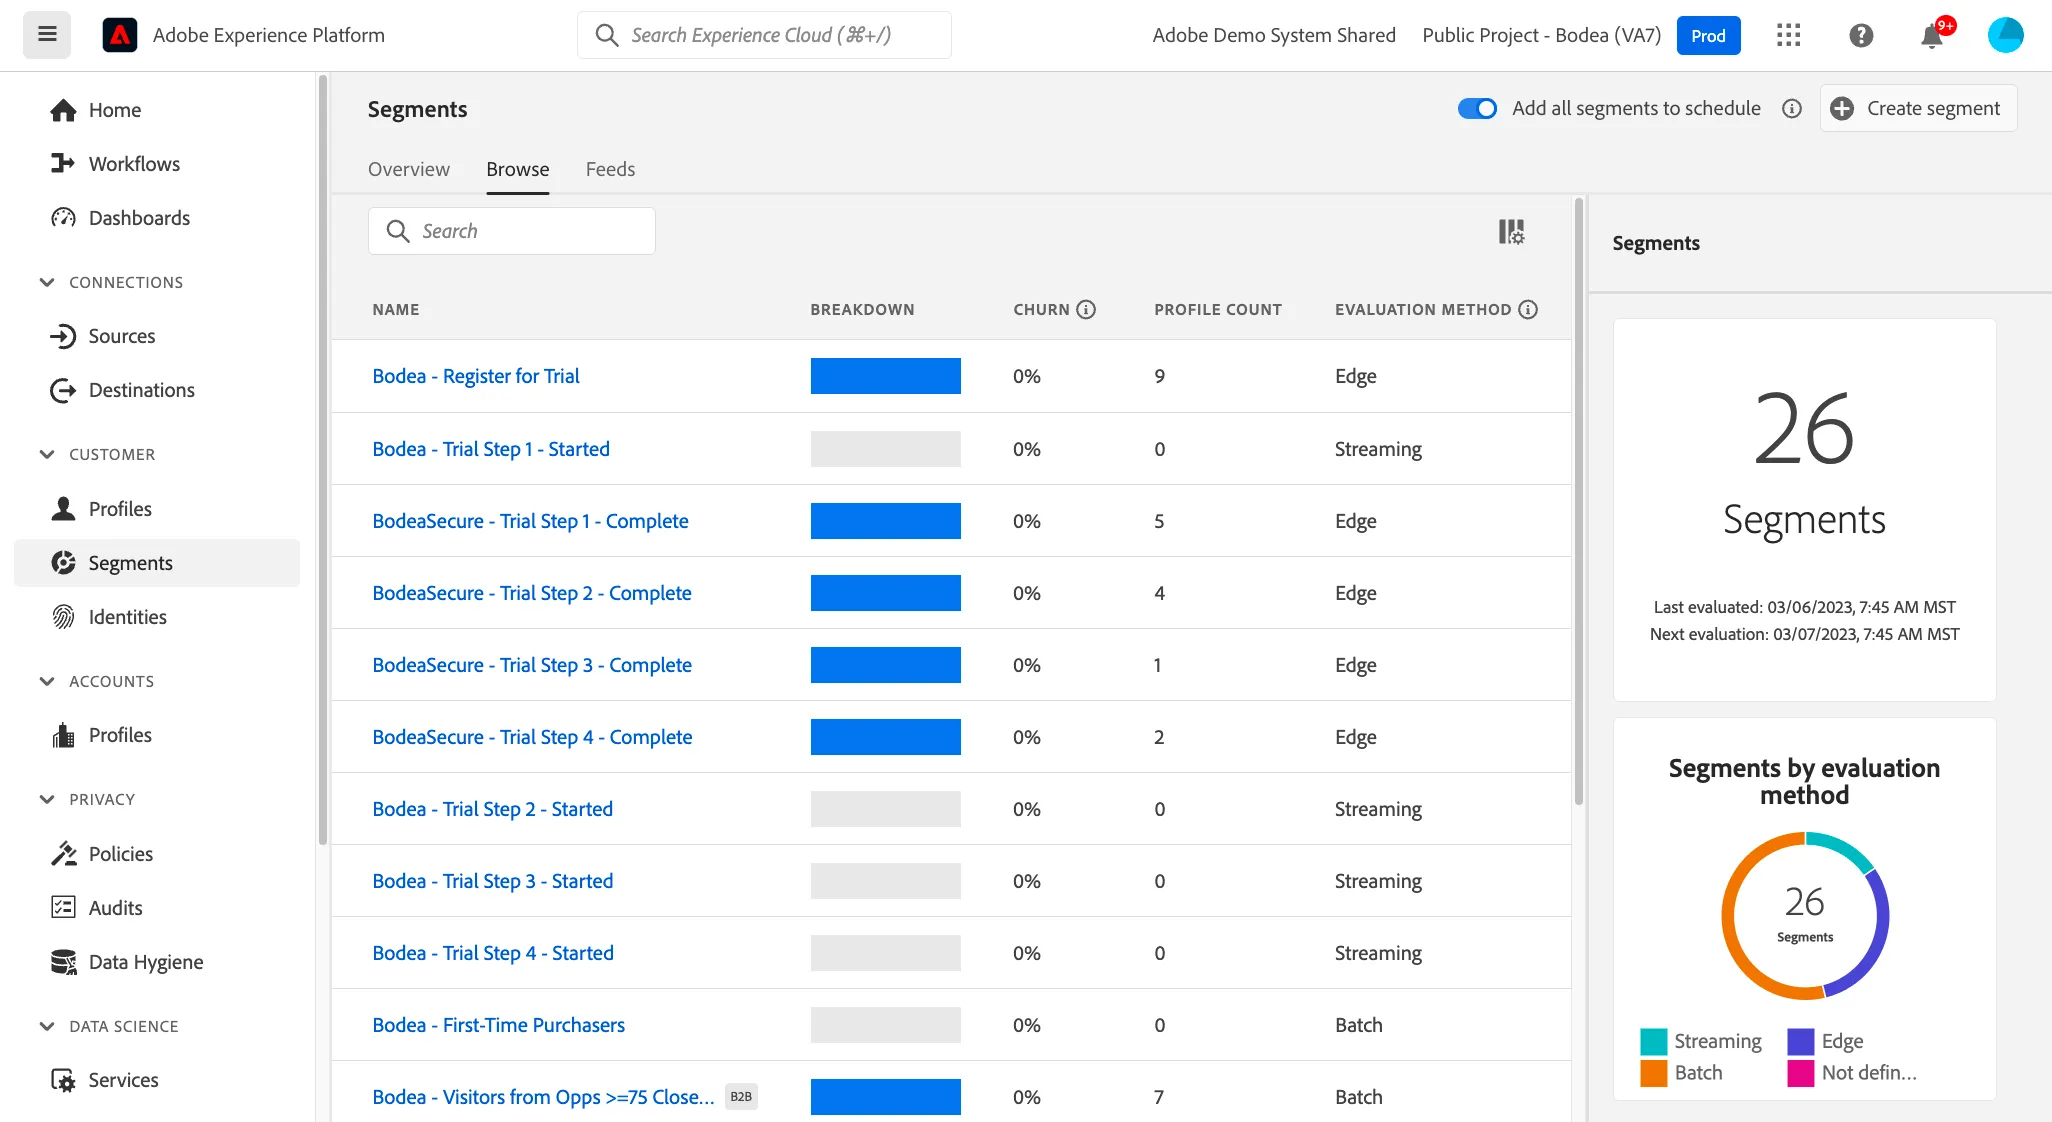Go to Home in the sidebar
Viewport: 2052px width, 1122px height.
point(158,110)
